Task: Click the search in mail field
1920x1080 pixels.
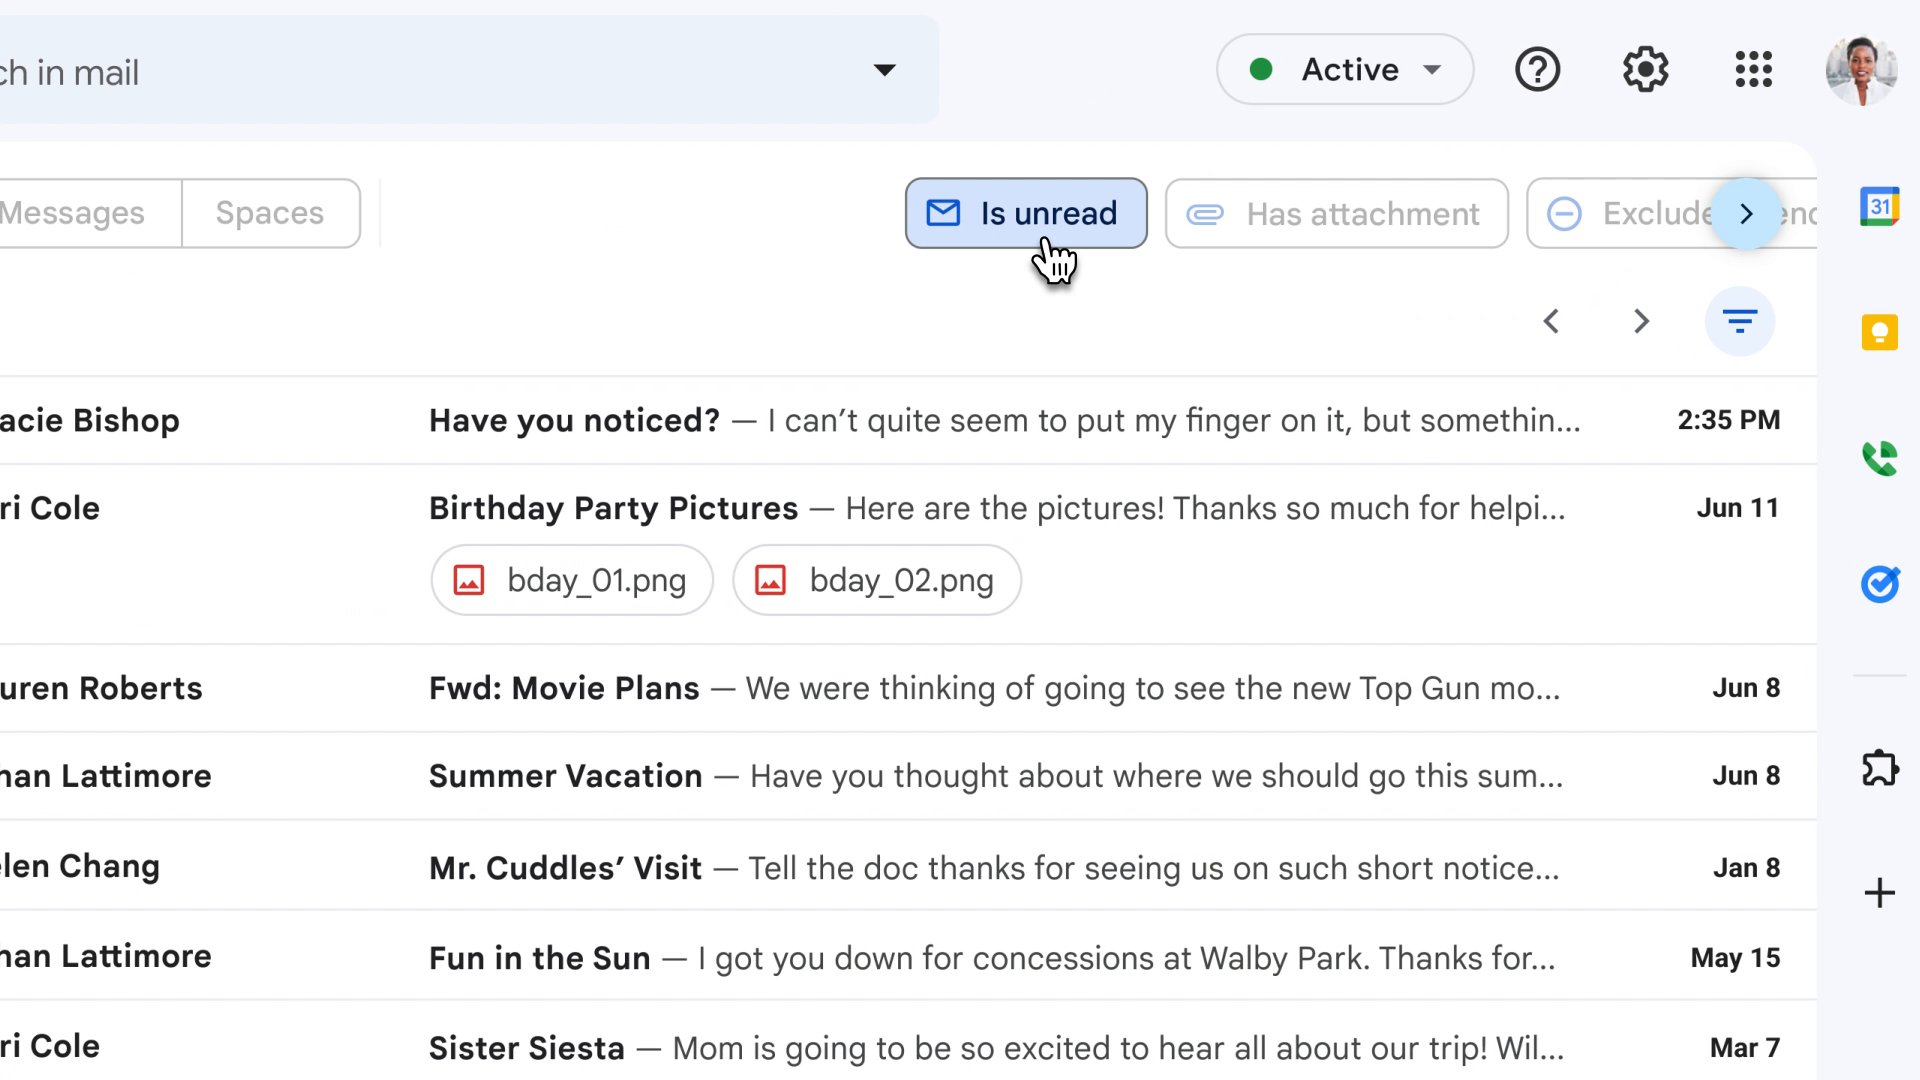Action: point(400,72)
